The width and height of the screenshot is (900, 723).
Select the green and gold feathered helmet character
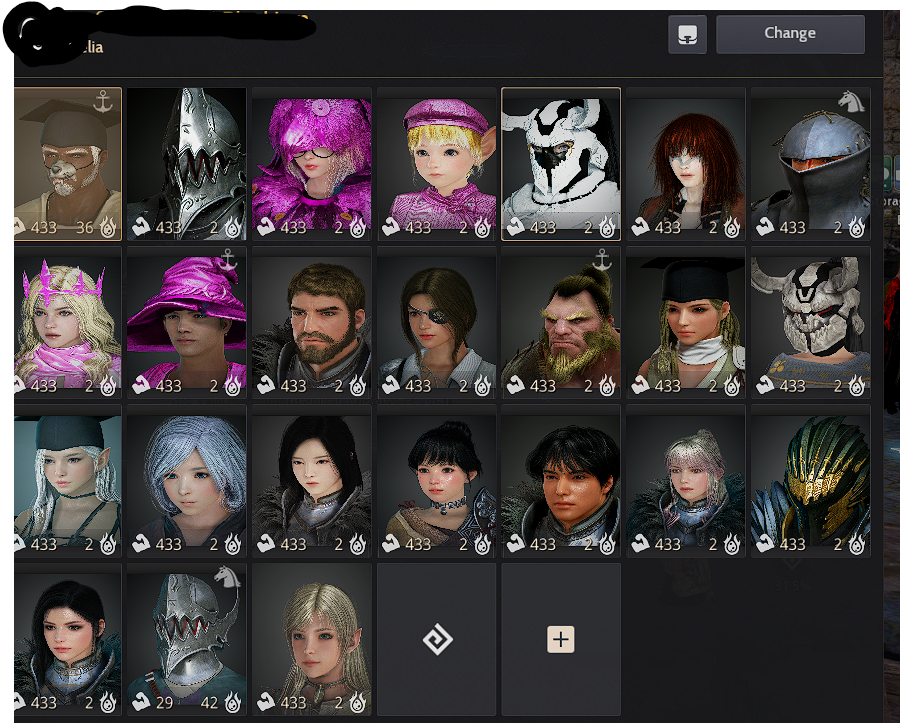pos(810,481)
